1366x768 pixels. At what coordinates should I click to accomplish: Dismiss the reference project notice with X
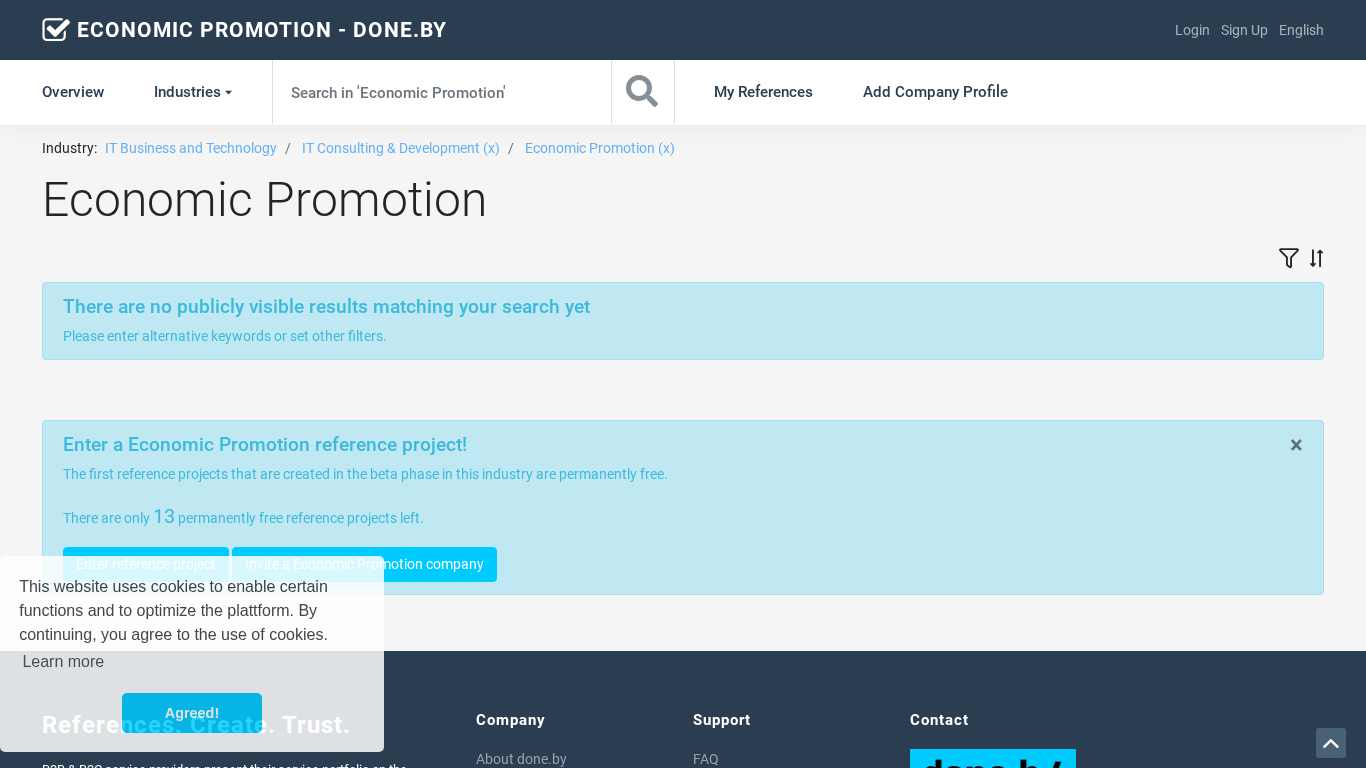[x=1296, y=445]
